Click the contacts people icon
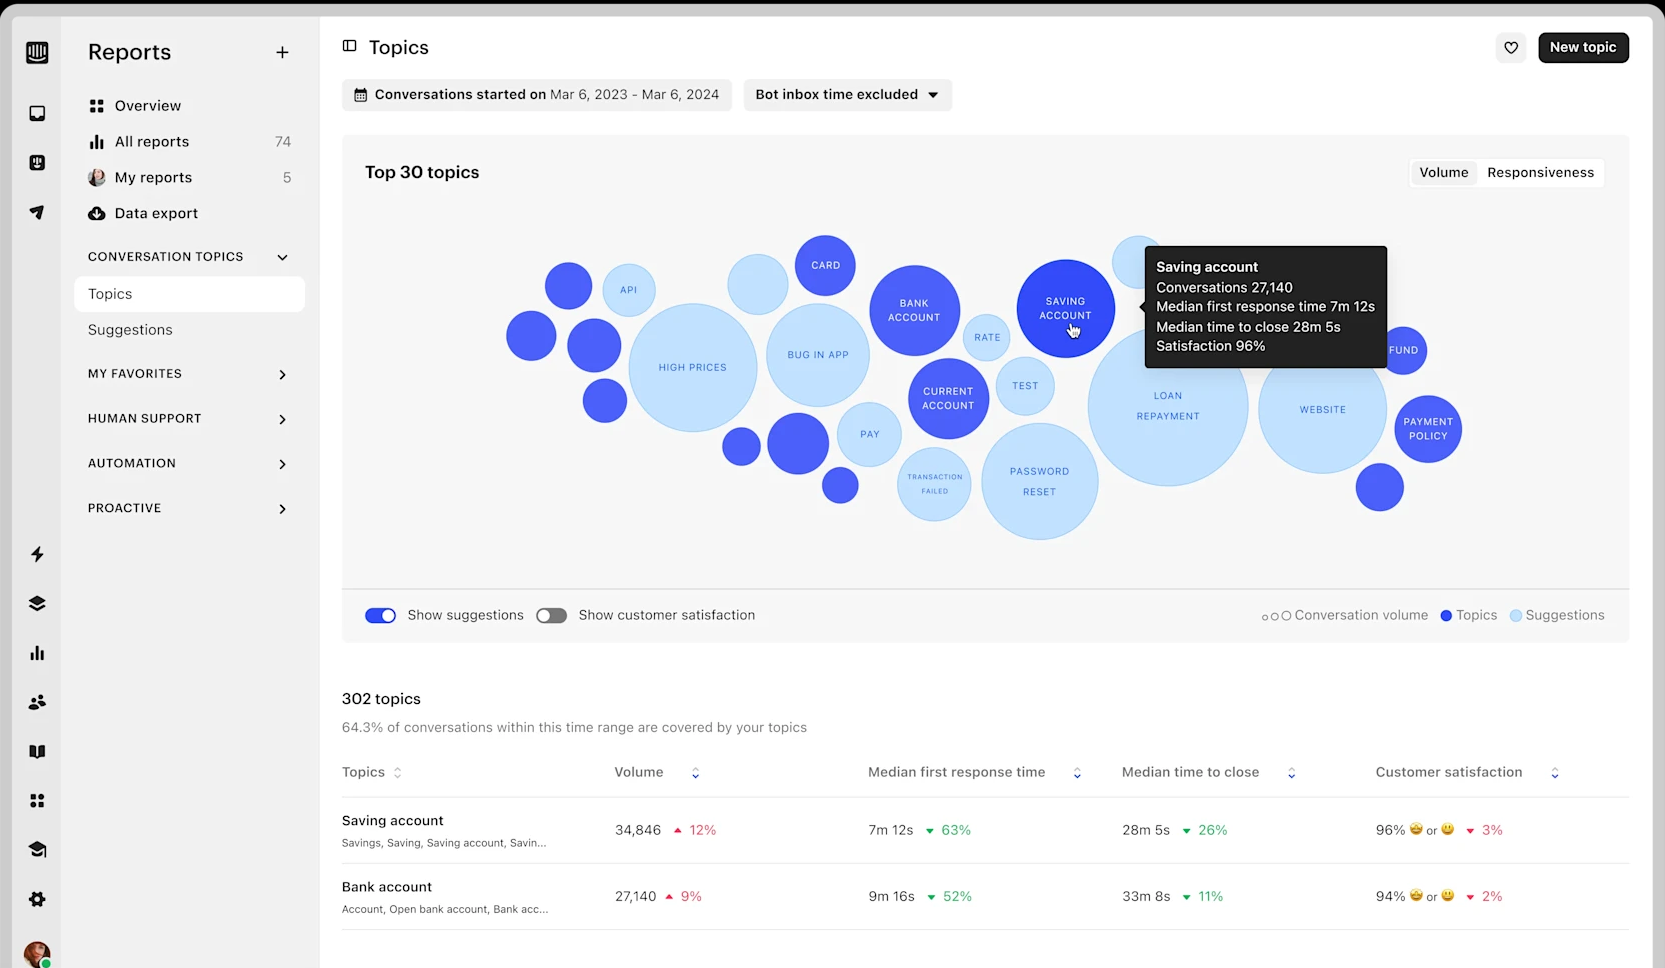 (37, 703)
